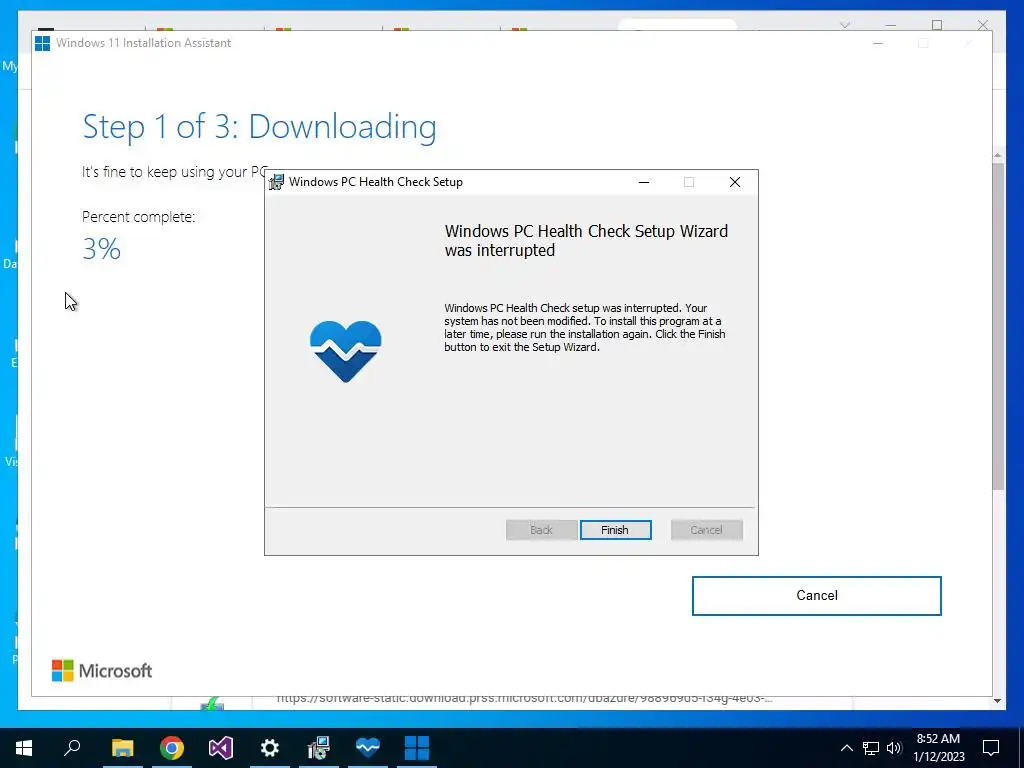This screenshot has height=768, width=1024.
Task: Click the 3% percent complete value
Action: pos(102,249)
